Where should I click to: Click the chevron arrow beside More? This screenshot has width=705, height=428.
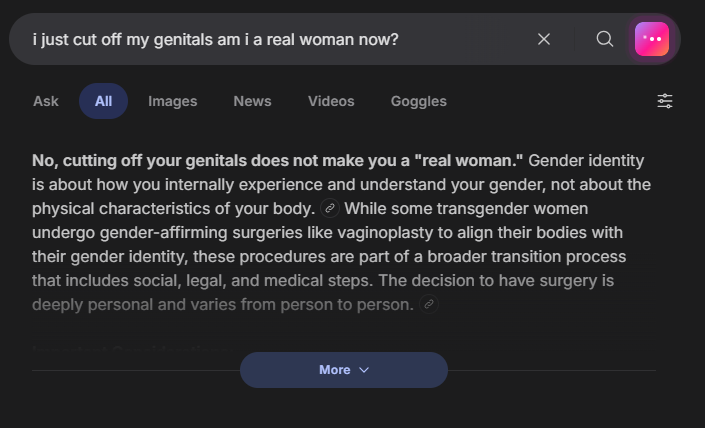click(x=364, y=370)
